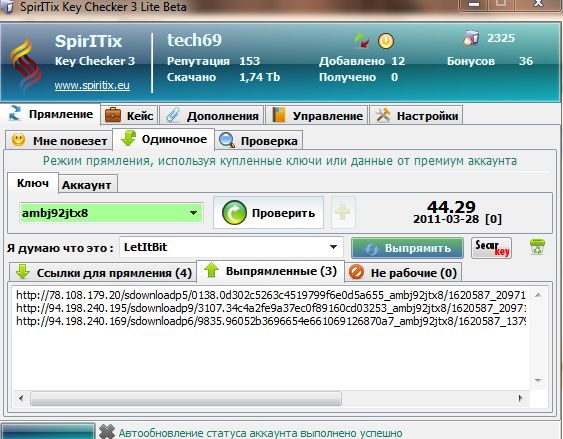
Task: Click the crossed tools status bar icon
Action: coord(107,431)
